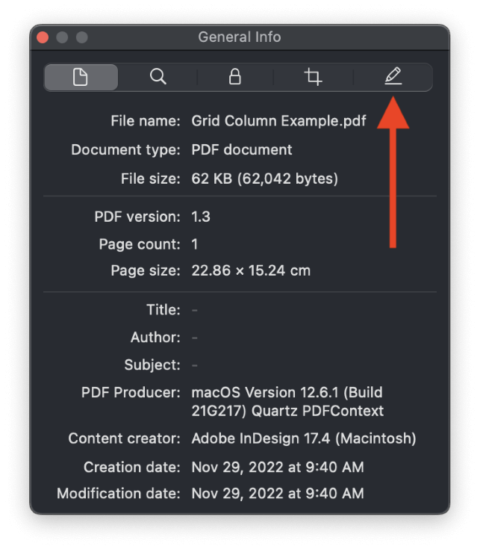Click the Adobe InDesign content creator value
Image resolution: width=480 pixels, height=549 pixels.
(304, 439)
